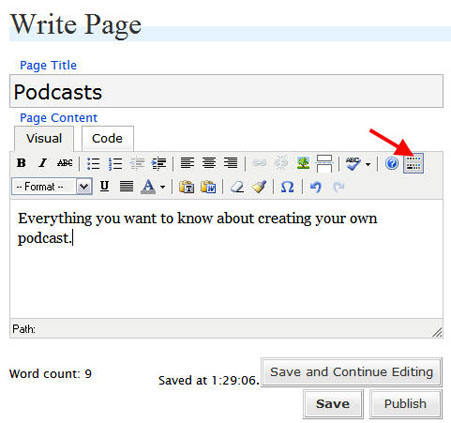Image resolution: width=451 pixels, height=423 pixels.
Task: Insert a page break (More tag)
Action: [x=324, y=163]
